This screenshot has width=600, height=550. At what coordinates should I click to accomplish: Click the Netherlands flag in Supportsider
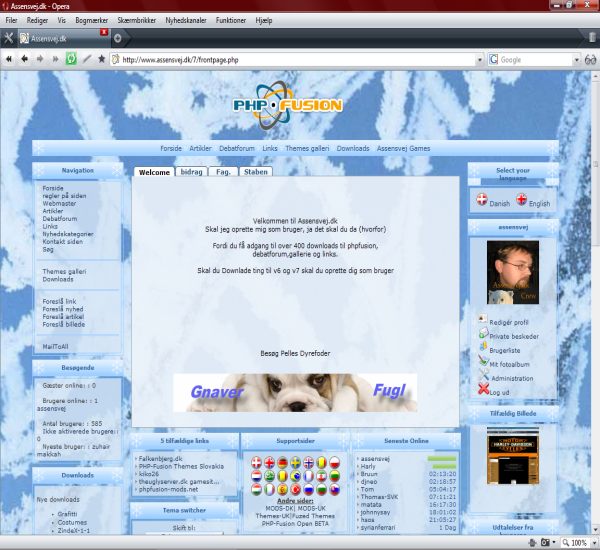(x=256, y=476)
